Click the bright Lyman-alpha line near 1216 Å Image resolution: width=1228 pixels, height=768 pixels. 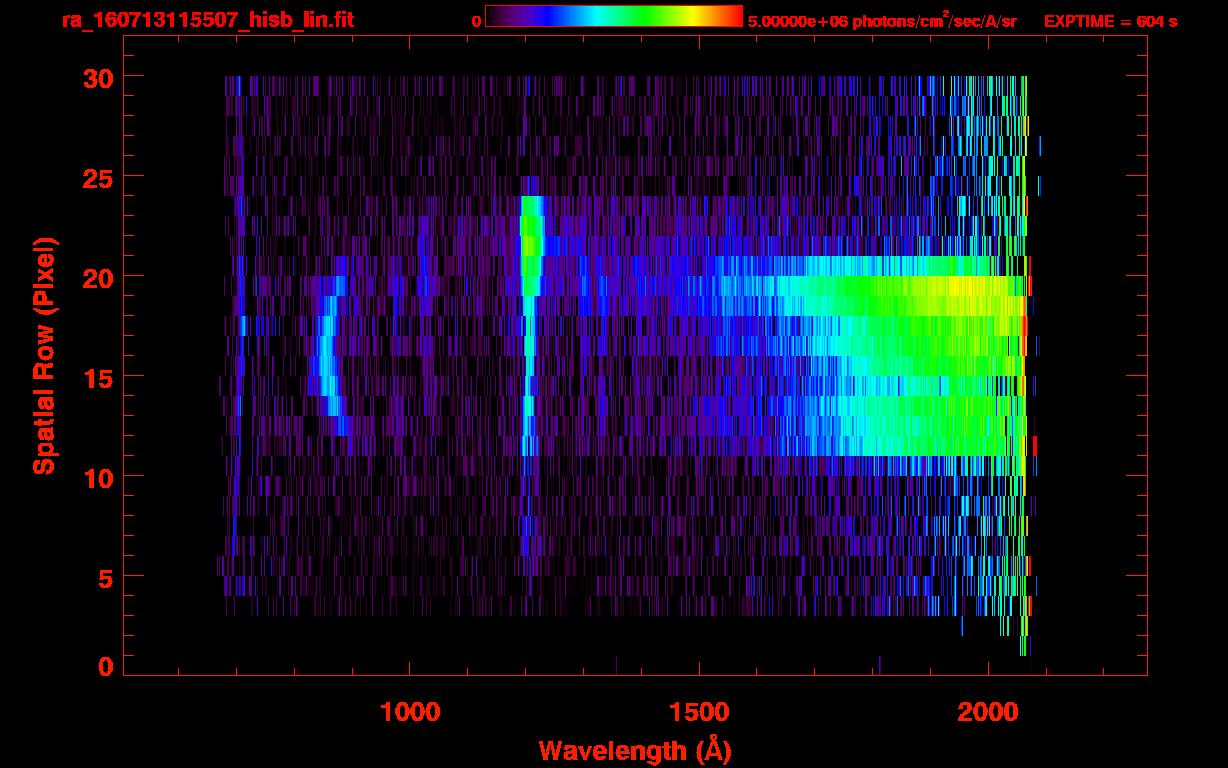click(x=530, y=246)
